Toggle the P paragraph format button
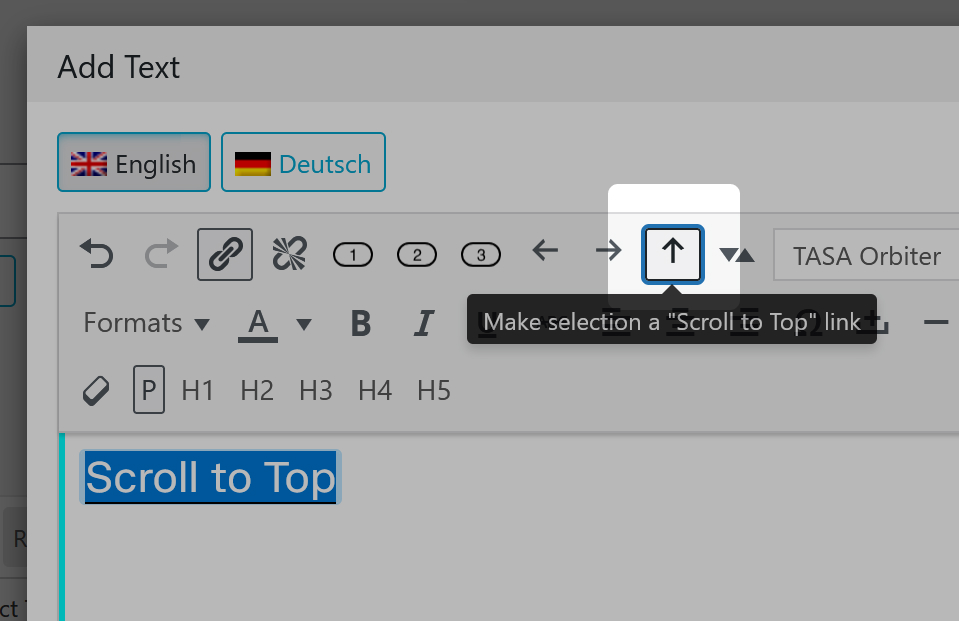 [x=148, y=390]
